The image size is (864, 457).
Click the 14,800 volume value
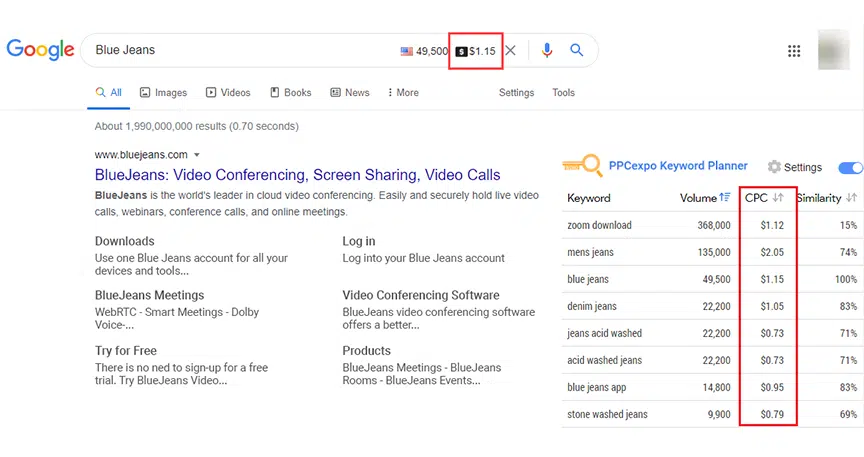click(716, 387)
